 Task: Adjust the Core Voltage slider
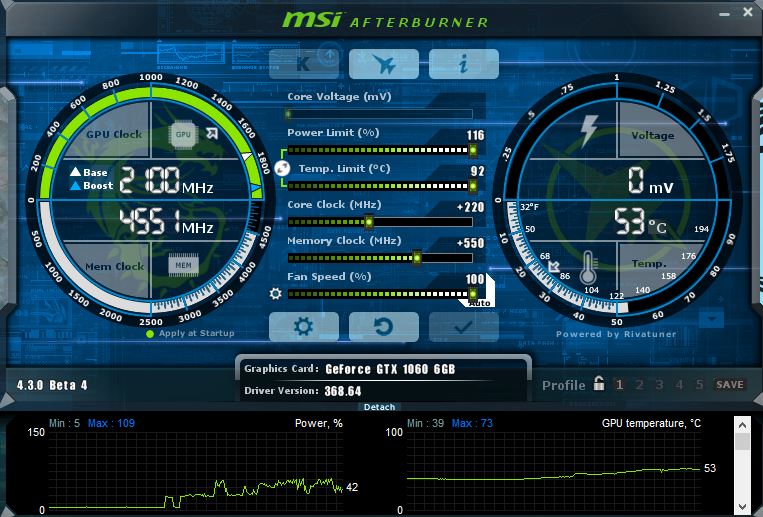point(380,114)
